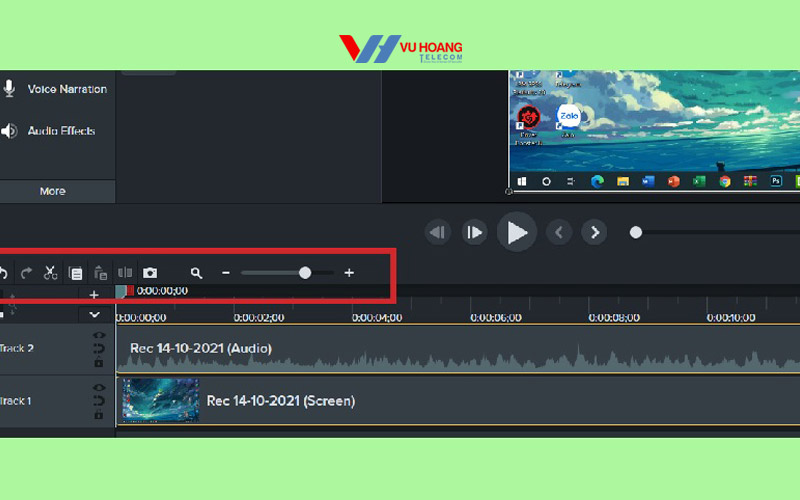Toggle the magnetic track icon on Track 2

pyautogui.click(x=98, y=349)
